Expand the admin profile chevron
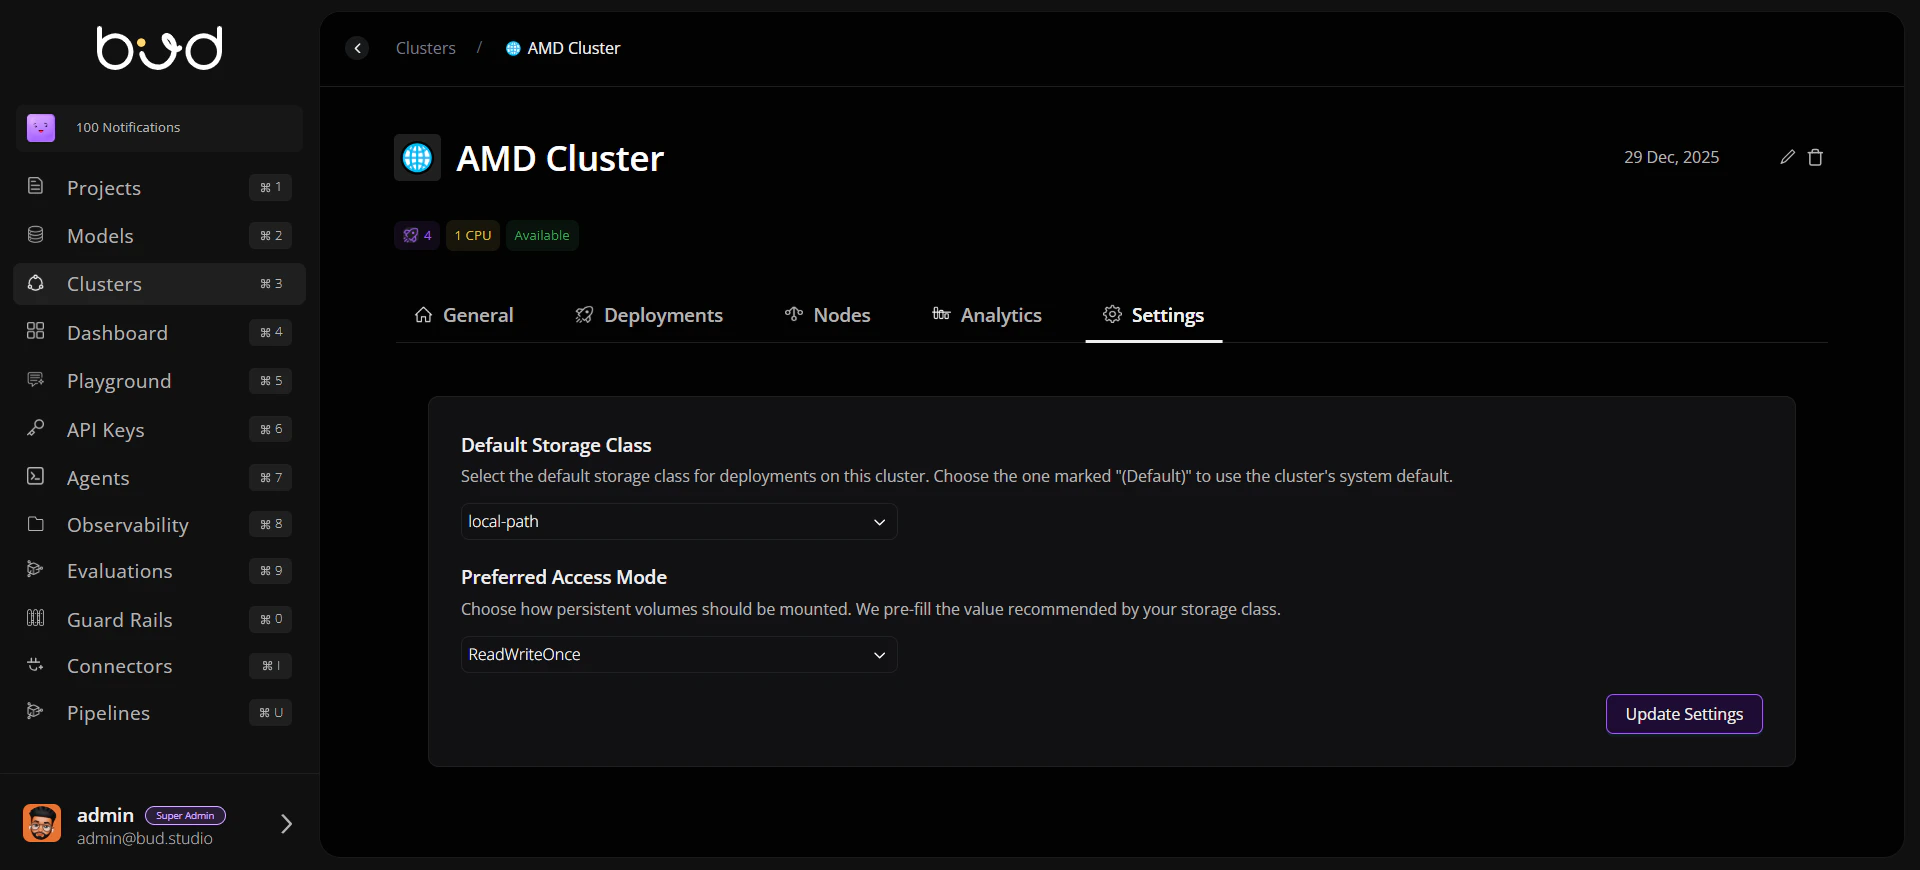 (x=286, y=824)
